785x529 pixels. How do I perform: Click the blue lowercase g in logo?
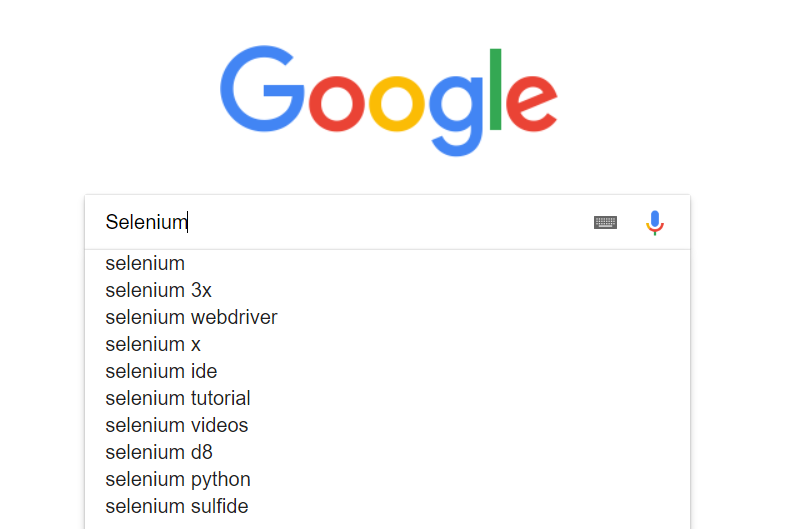click(x=457, y=108)
